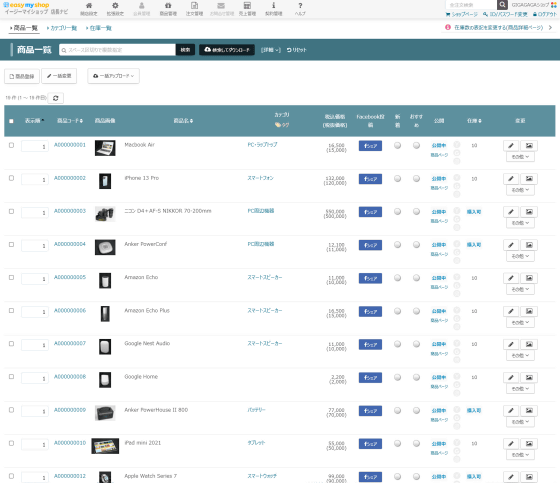Click the bulk change button
The height and width of the screenshot is (483, 560).
point(59,76)
